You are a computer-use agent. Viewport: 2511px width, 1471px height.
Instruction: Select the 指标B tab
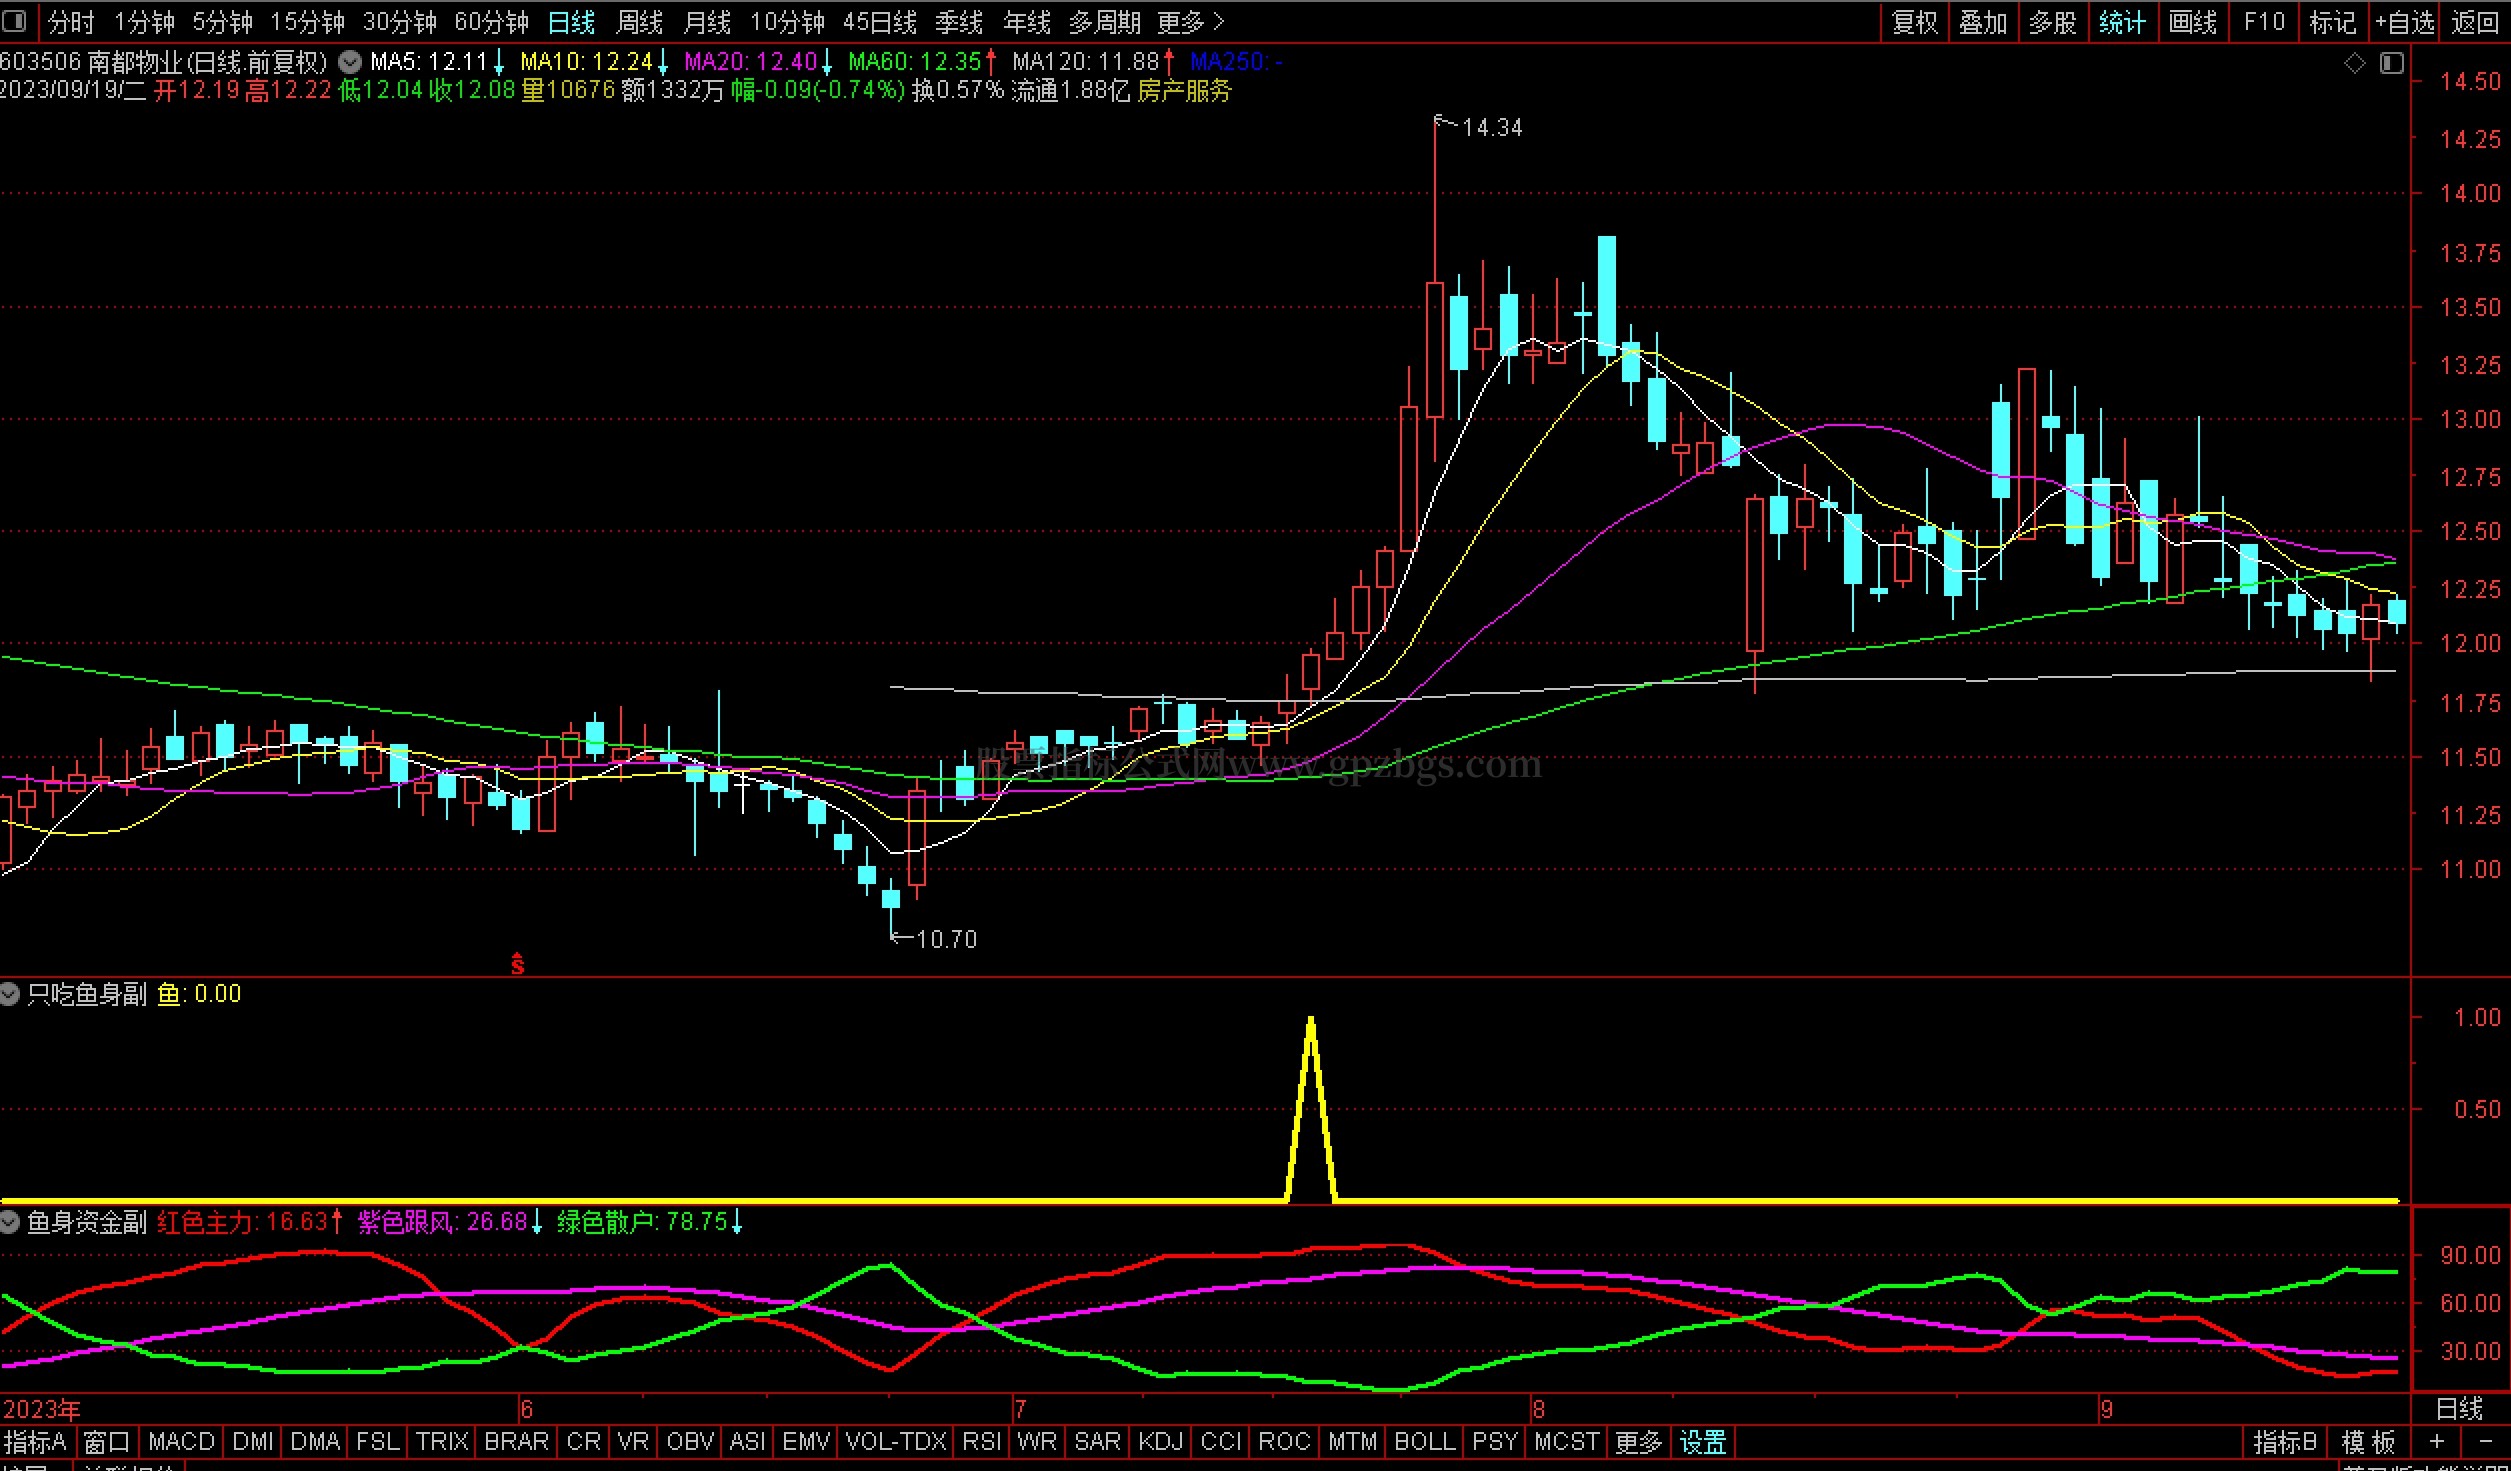(x=2285, y=1442)
